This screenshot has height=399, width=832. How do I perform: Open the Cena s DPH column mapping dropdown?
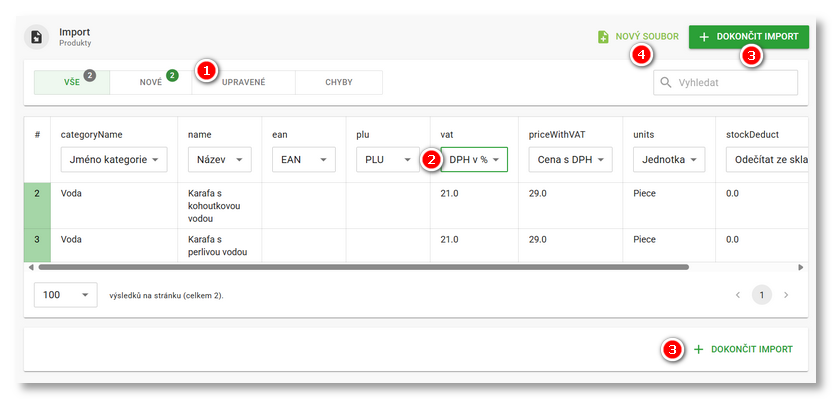(x=570, y=160)
